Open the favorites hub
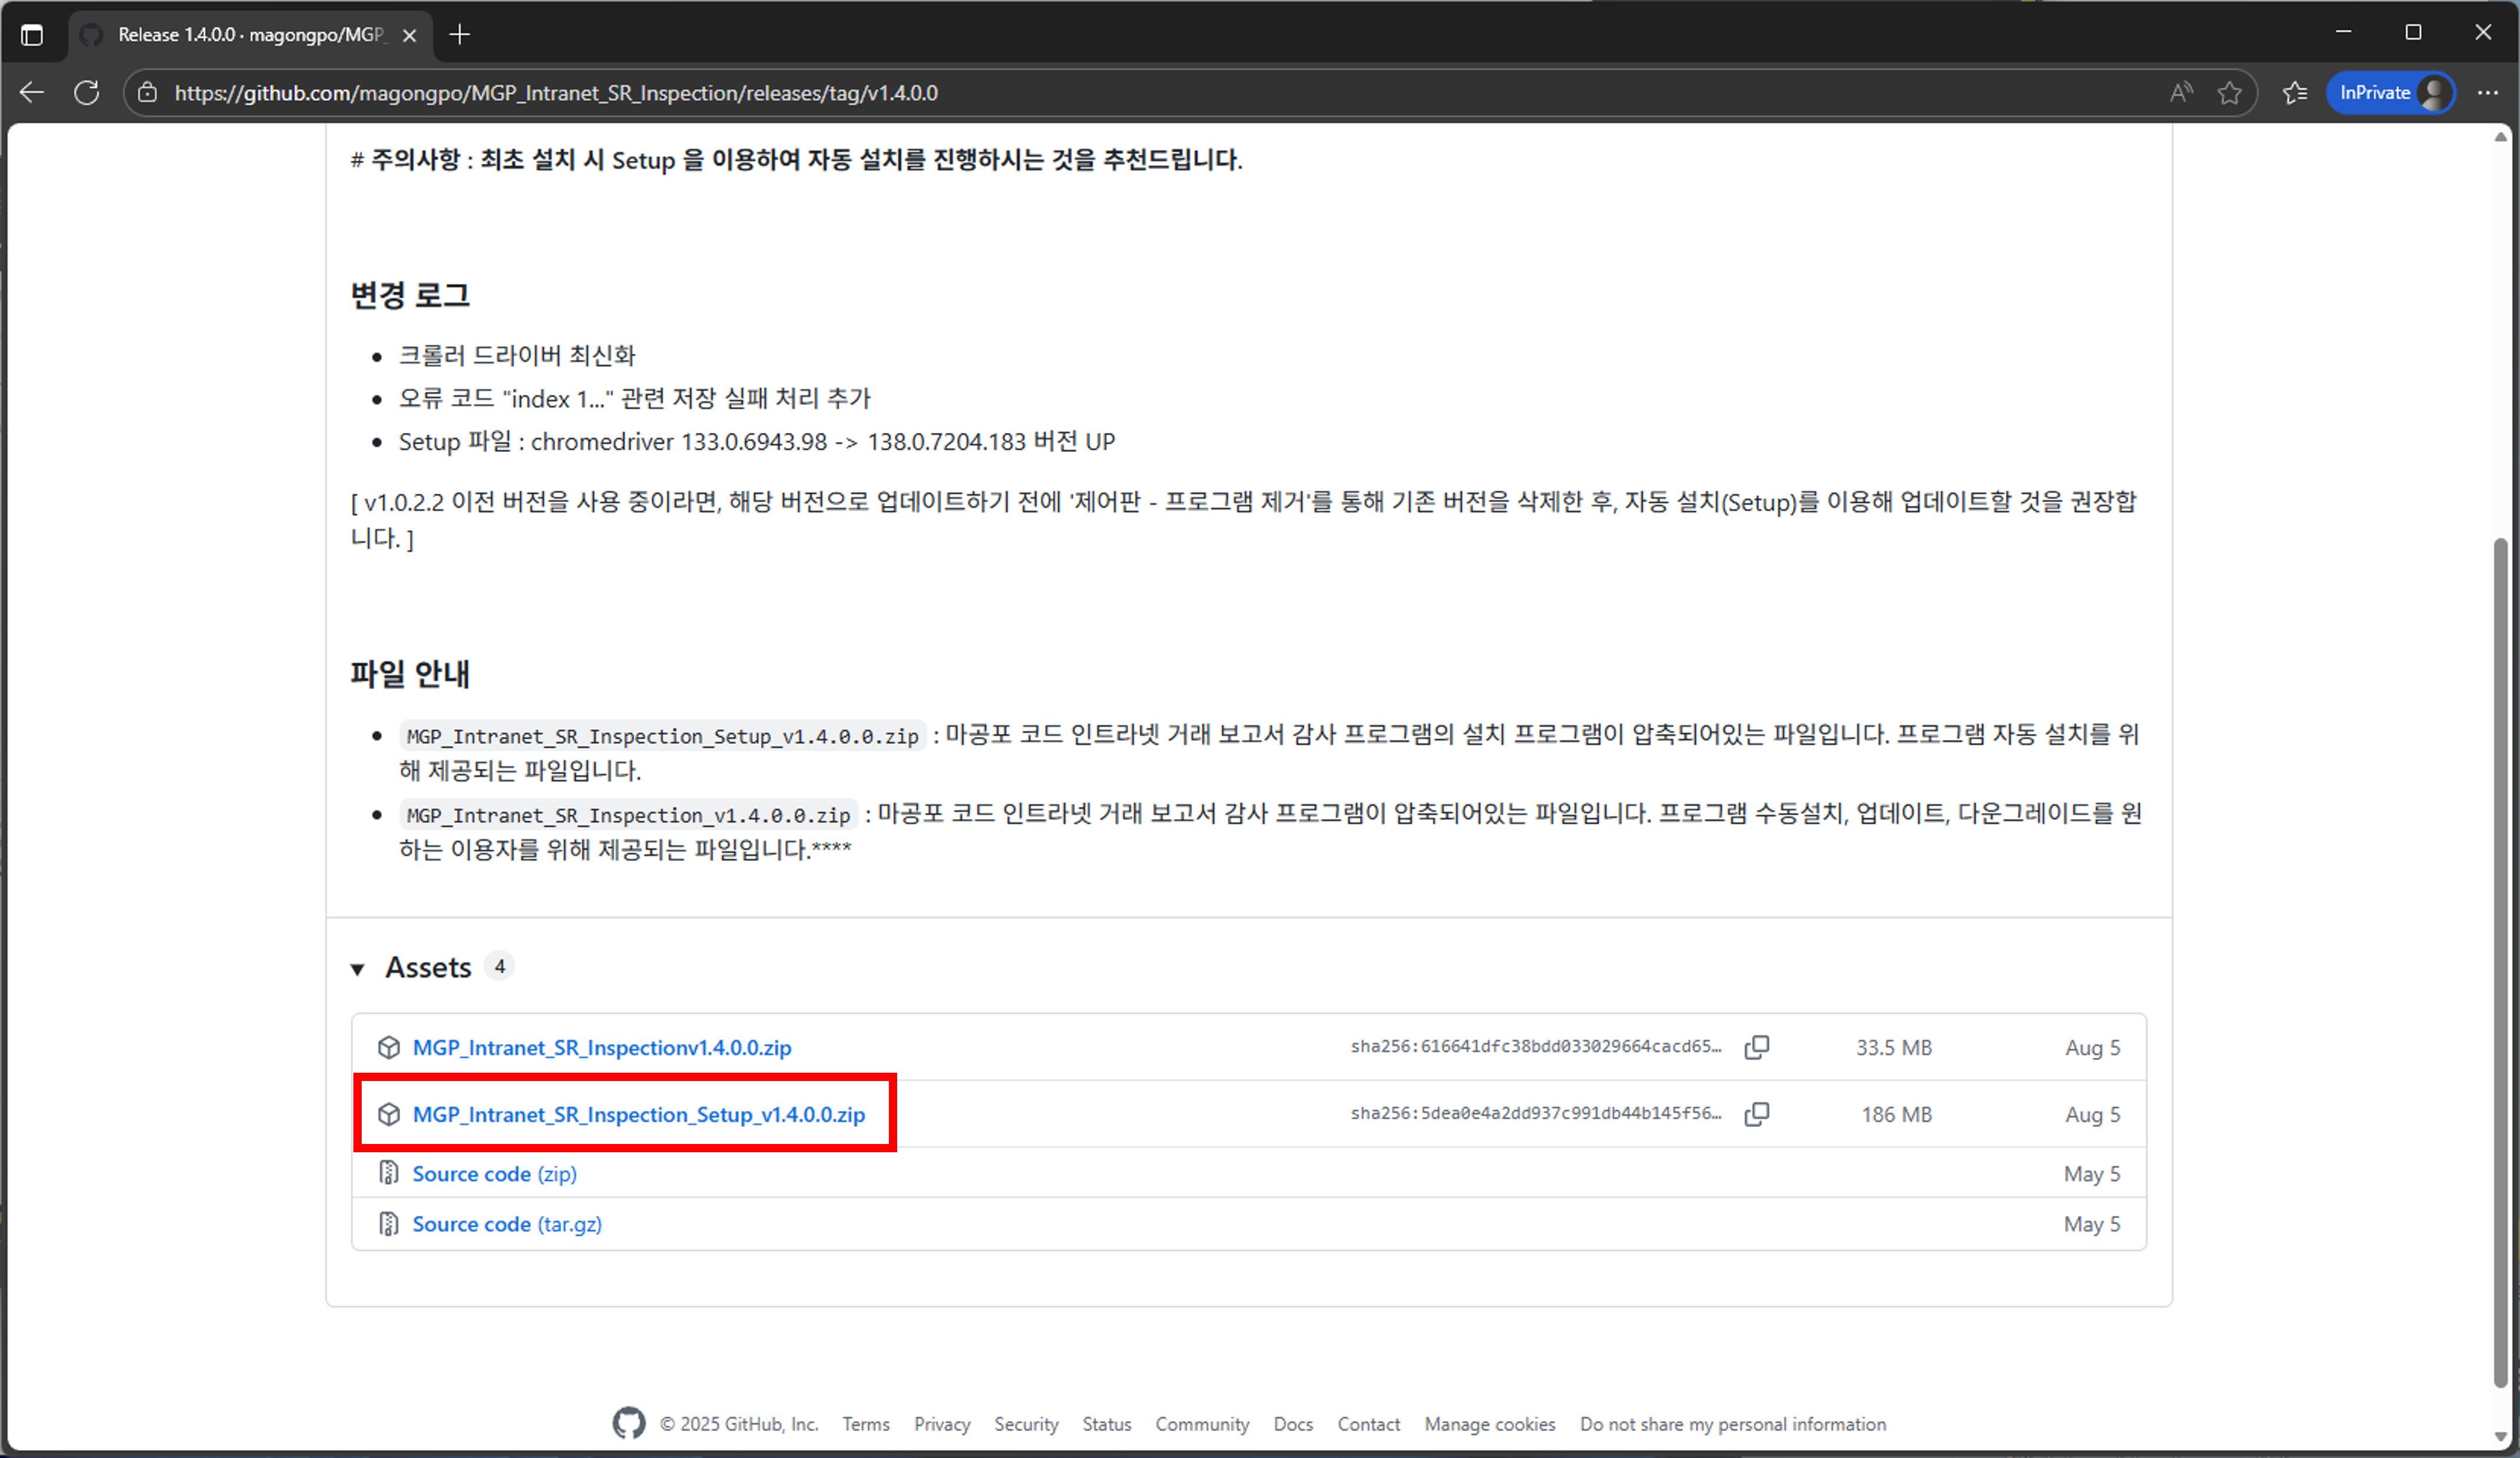The width and height of the screenshot is (2520, 1458). [x=2294, y=92]
